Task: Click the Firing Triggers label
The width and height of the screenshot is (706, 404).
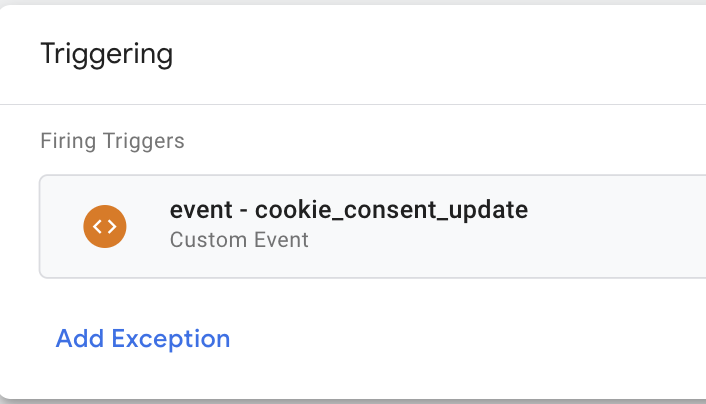Action: coord(113,141)
